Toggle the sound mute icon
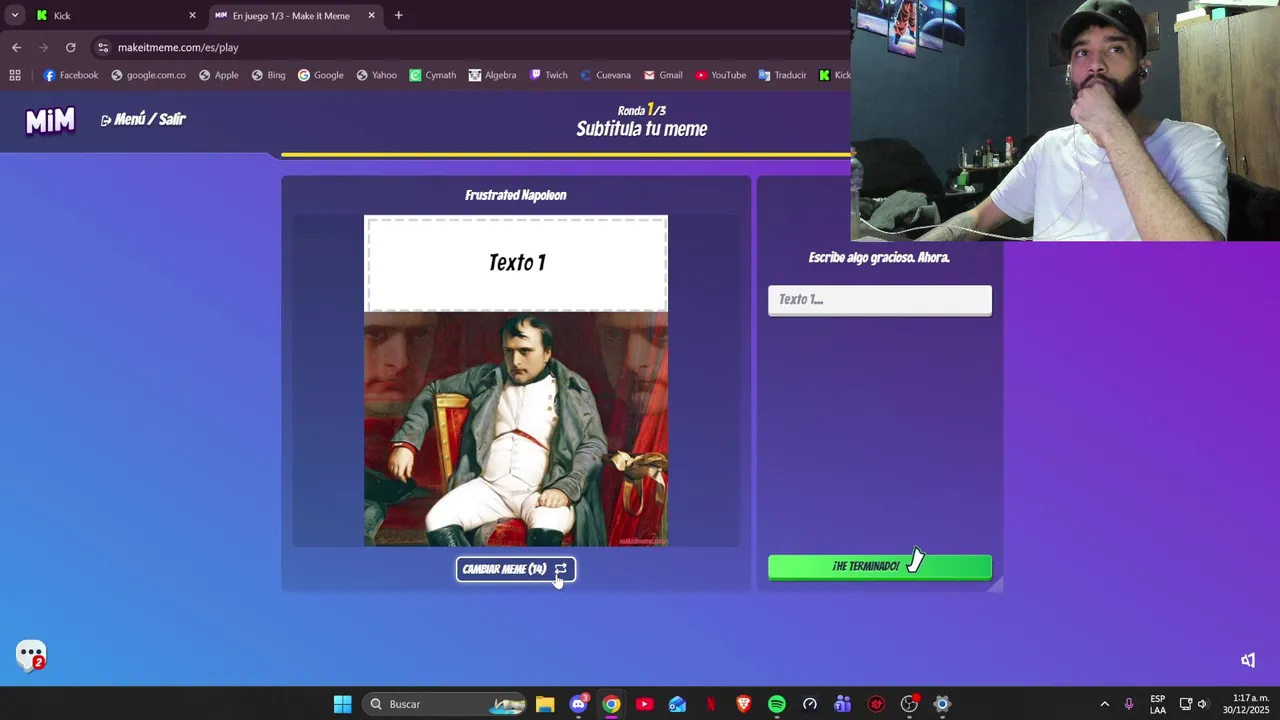This screenshot has width=1280, height=720. click(1248, 660)
